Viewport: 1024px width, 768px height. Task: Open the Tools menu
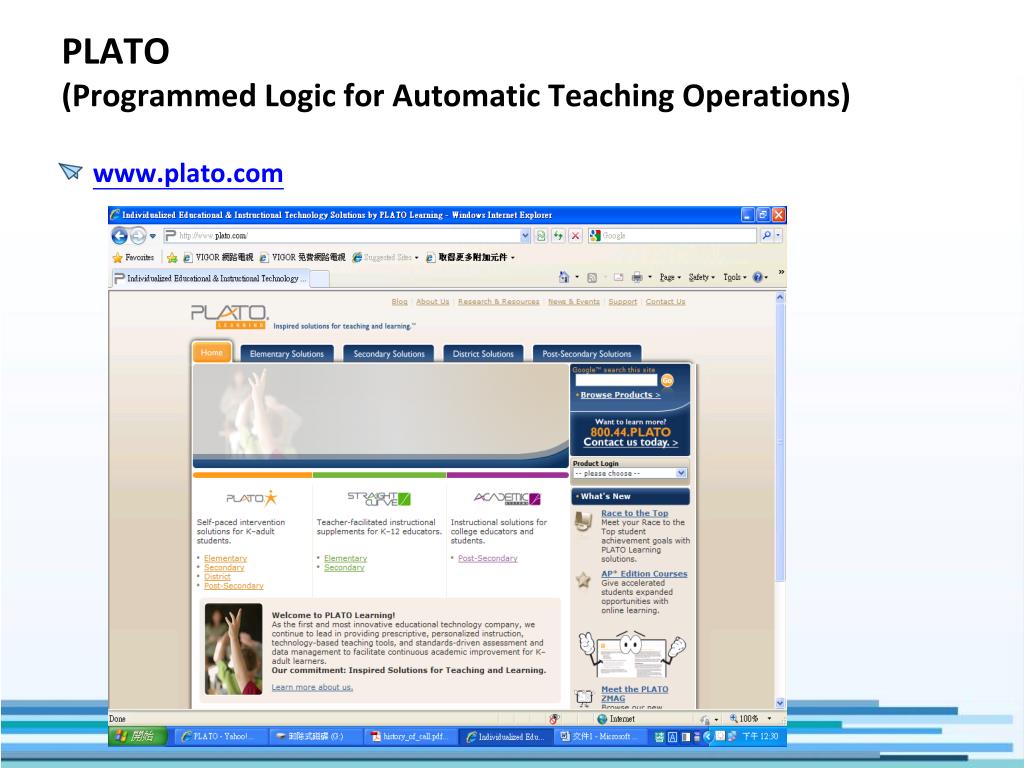[735, 278]
